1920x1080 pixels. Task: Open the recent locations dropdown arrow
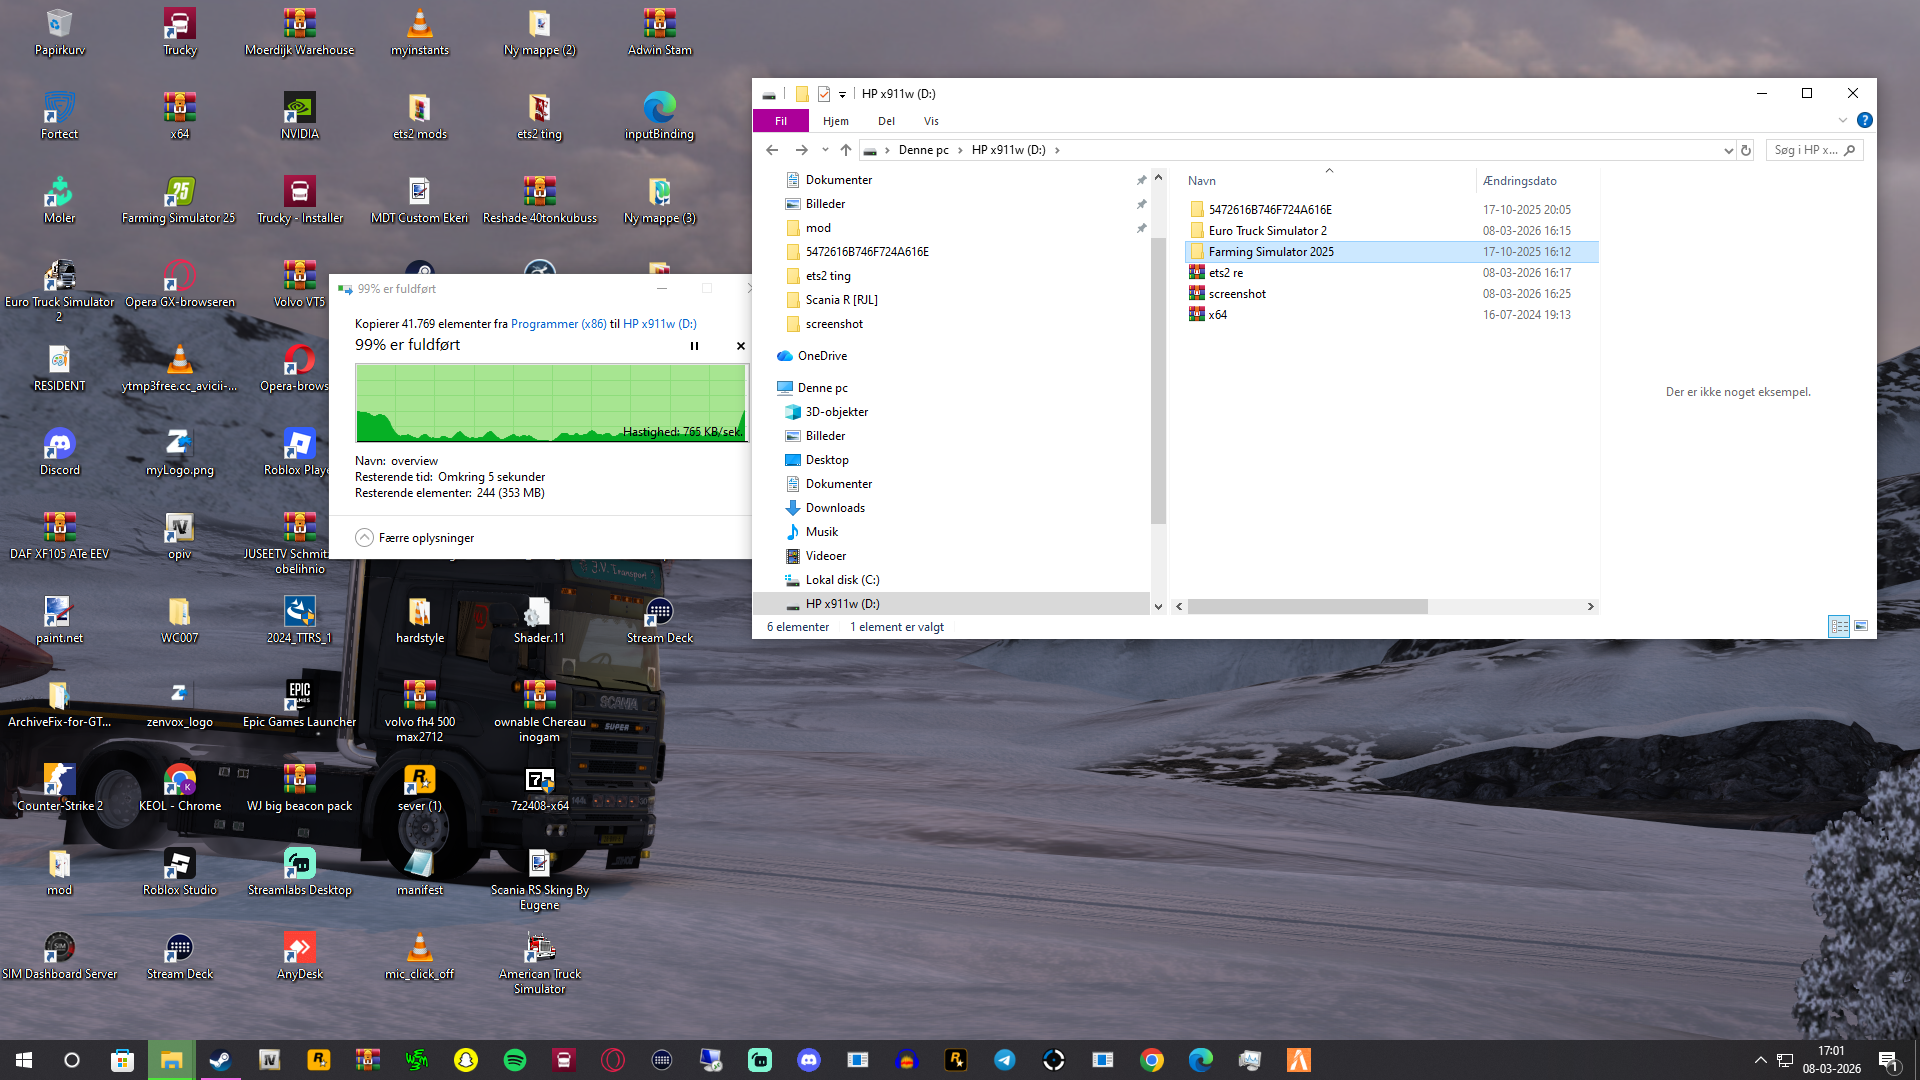(825, 150)
